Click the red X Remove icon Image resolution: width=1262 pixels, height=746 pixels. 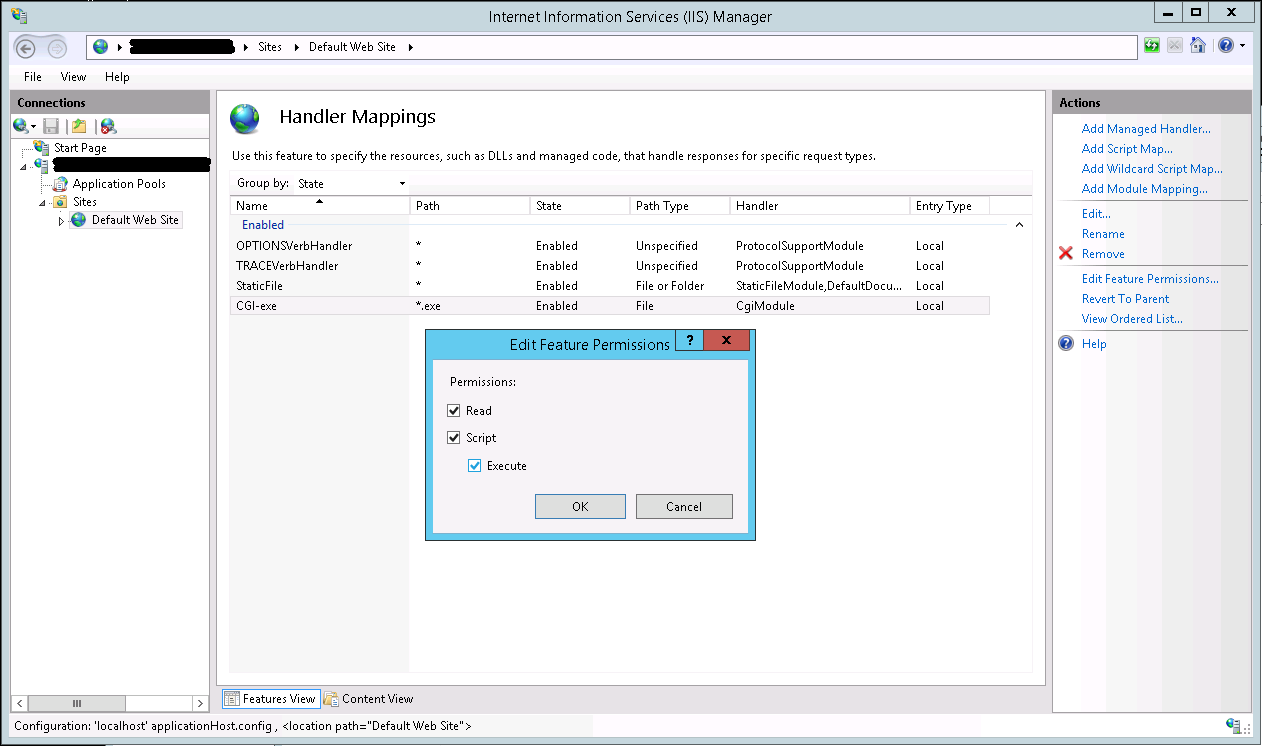coord(1066,254)
